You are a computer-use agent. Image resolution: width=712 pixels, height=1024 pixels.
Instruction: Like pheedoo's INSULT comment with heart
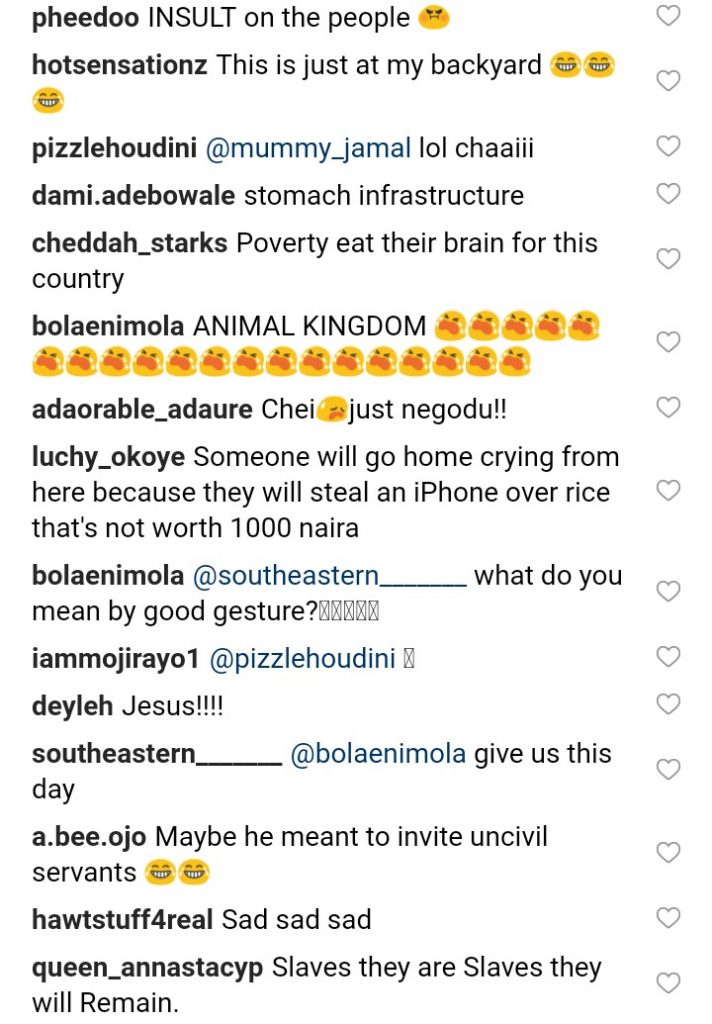(x=667, y=16)
